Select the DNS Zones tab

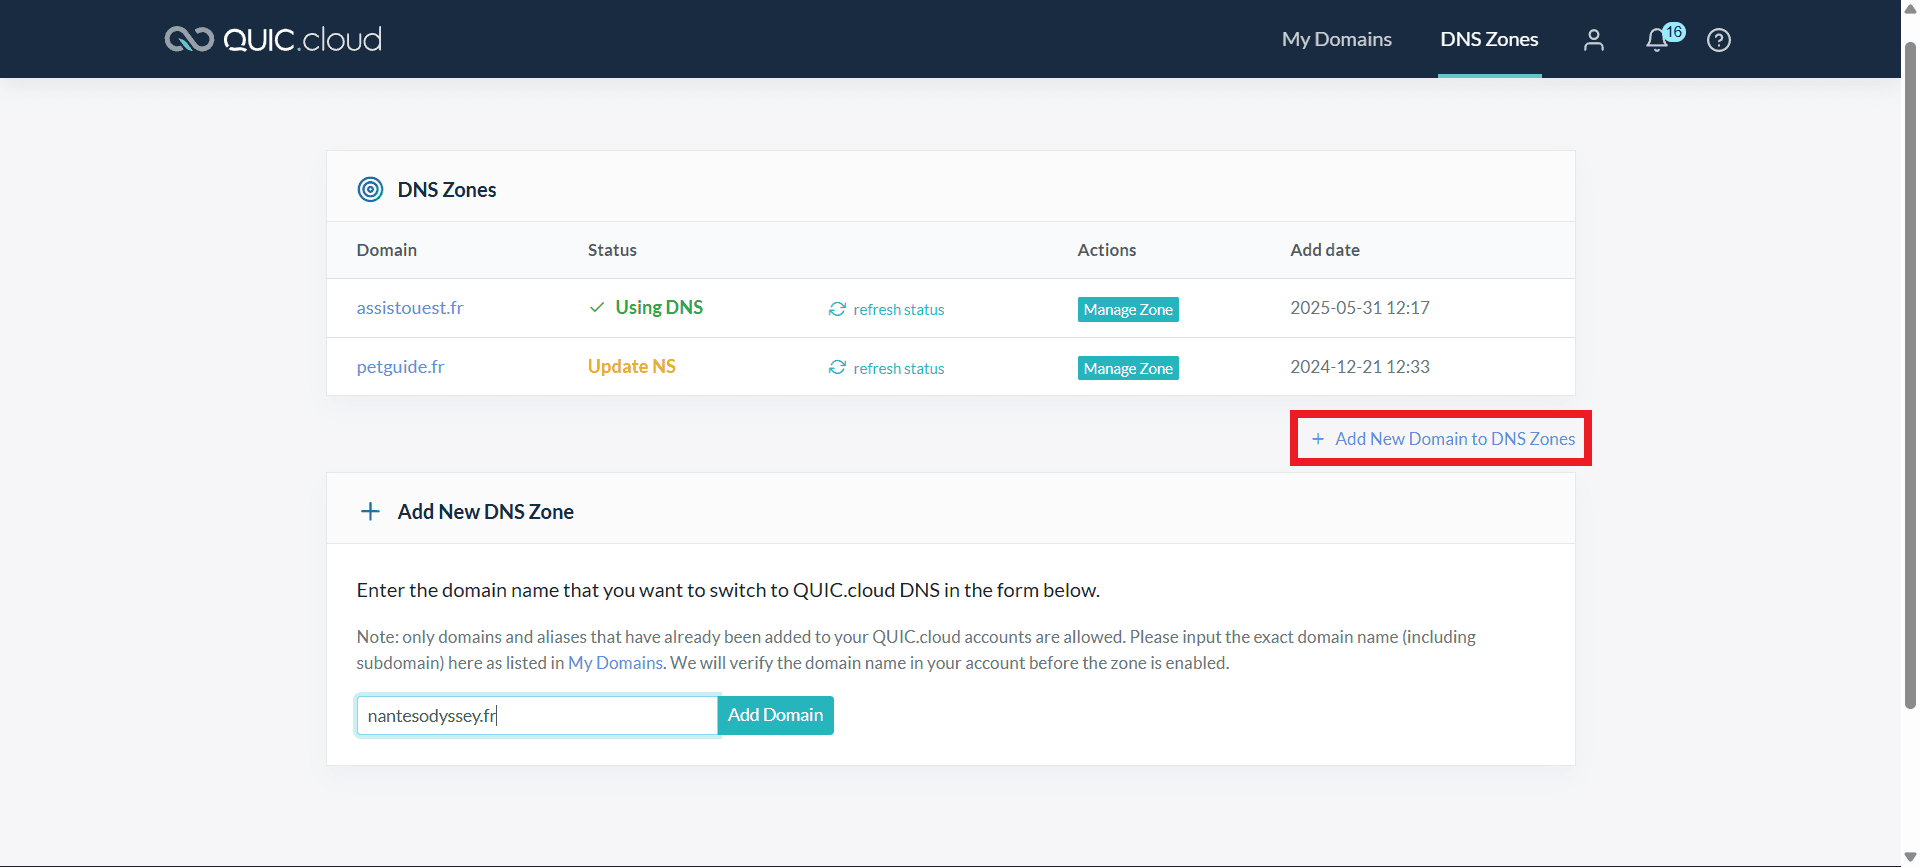1489,39
